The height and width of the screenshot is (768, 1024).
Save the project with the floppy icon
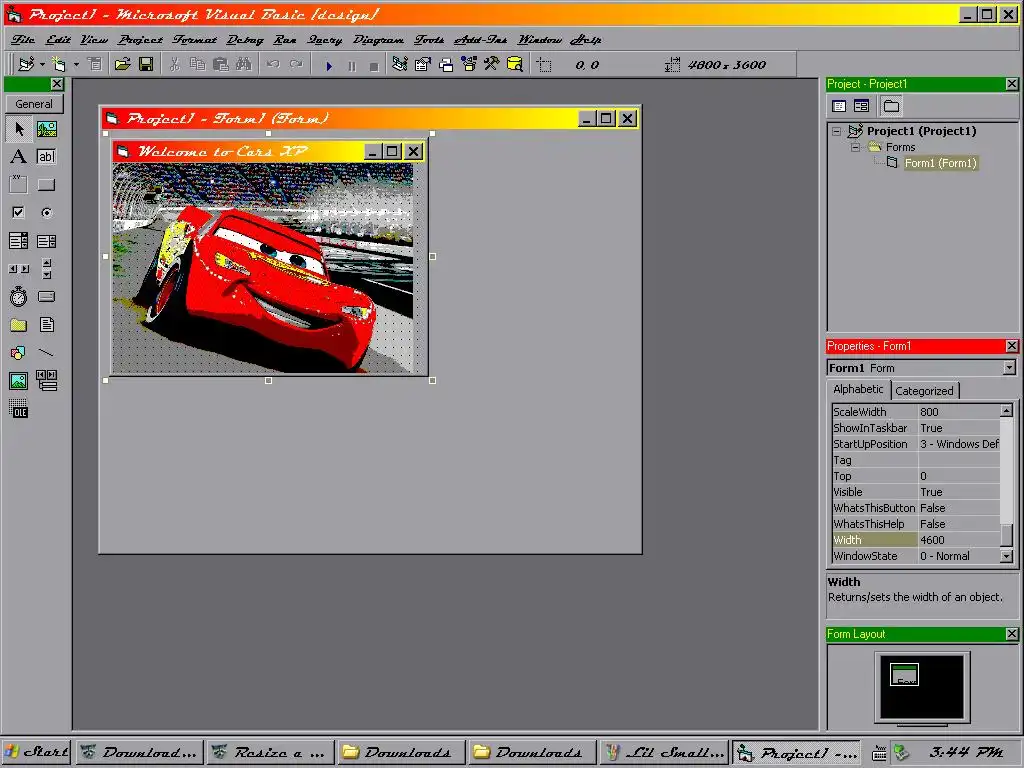(146, 65)
